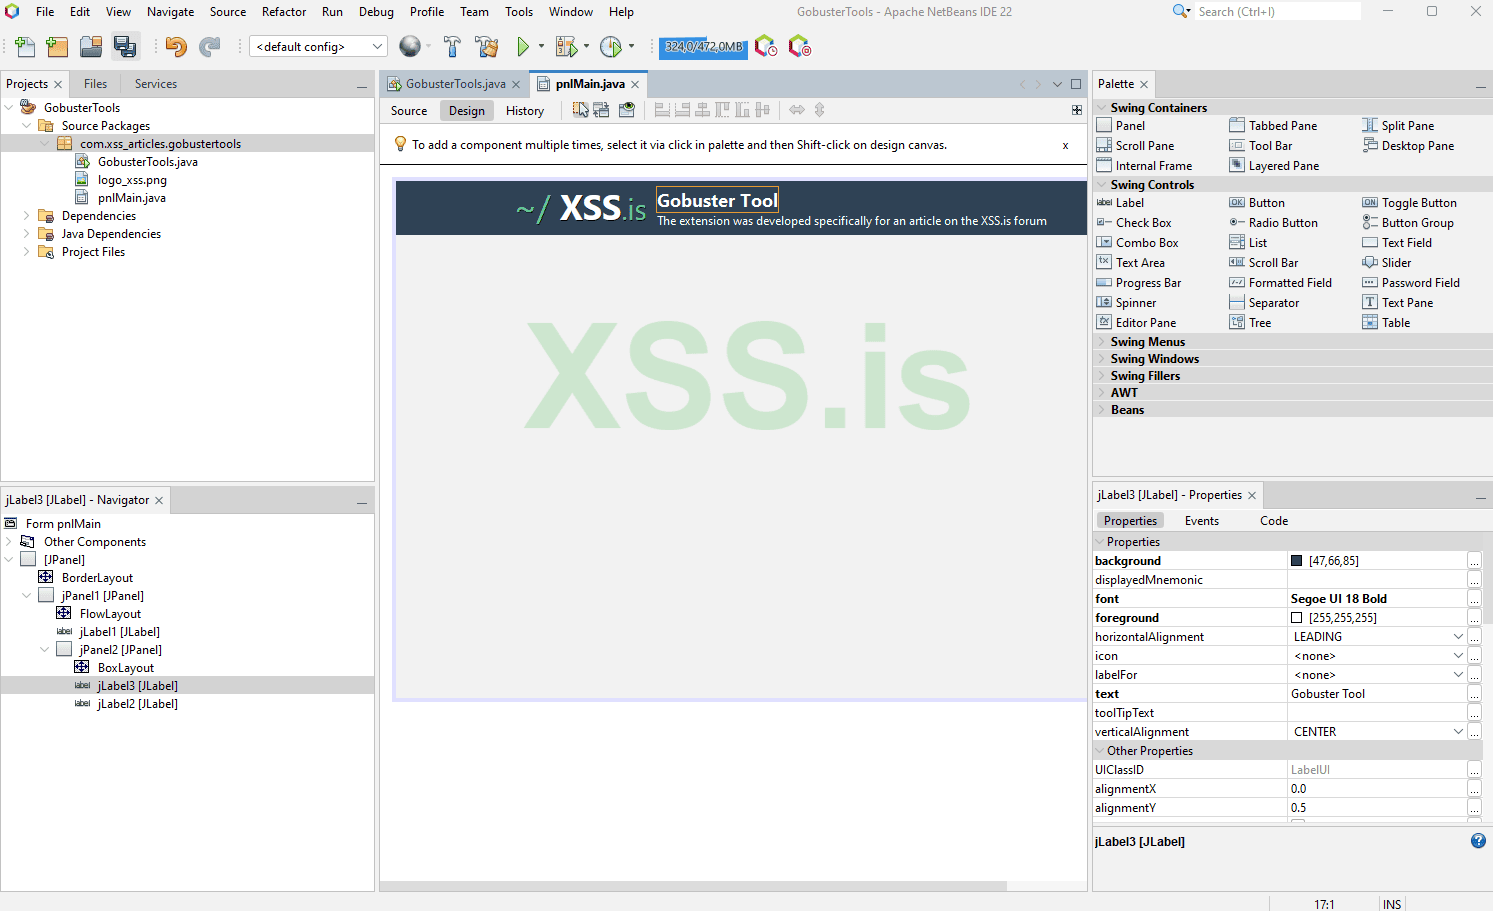The image size is (1493, 911).
Task: Activate Connection Mode in form designer
Action: (x=602, y=110)
